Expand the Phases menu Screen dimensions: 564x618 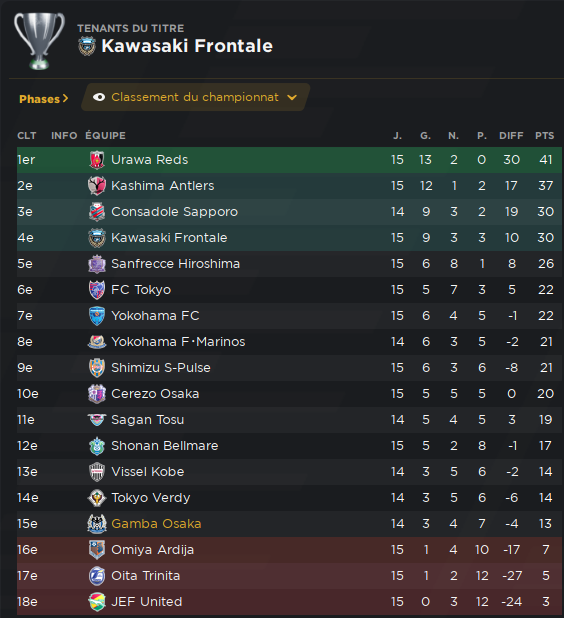coord(43,99)
